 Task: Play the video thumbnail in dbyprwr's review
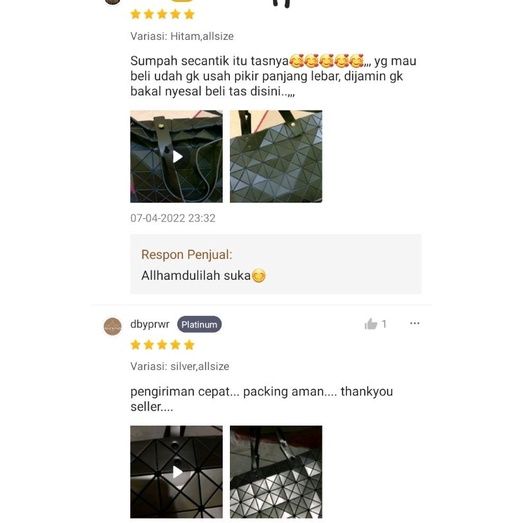click(176, 472)
